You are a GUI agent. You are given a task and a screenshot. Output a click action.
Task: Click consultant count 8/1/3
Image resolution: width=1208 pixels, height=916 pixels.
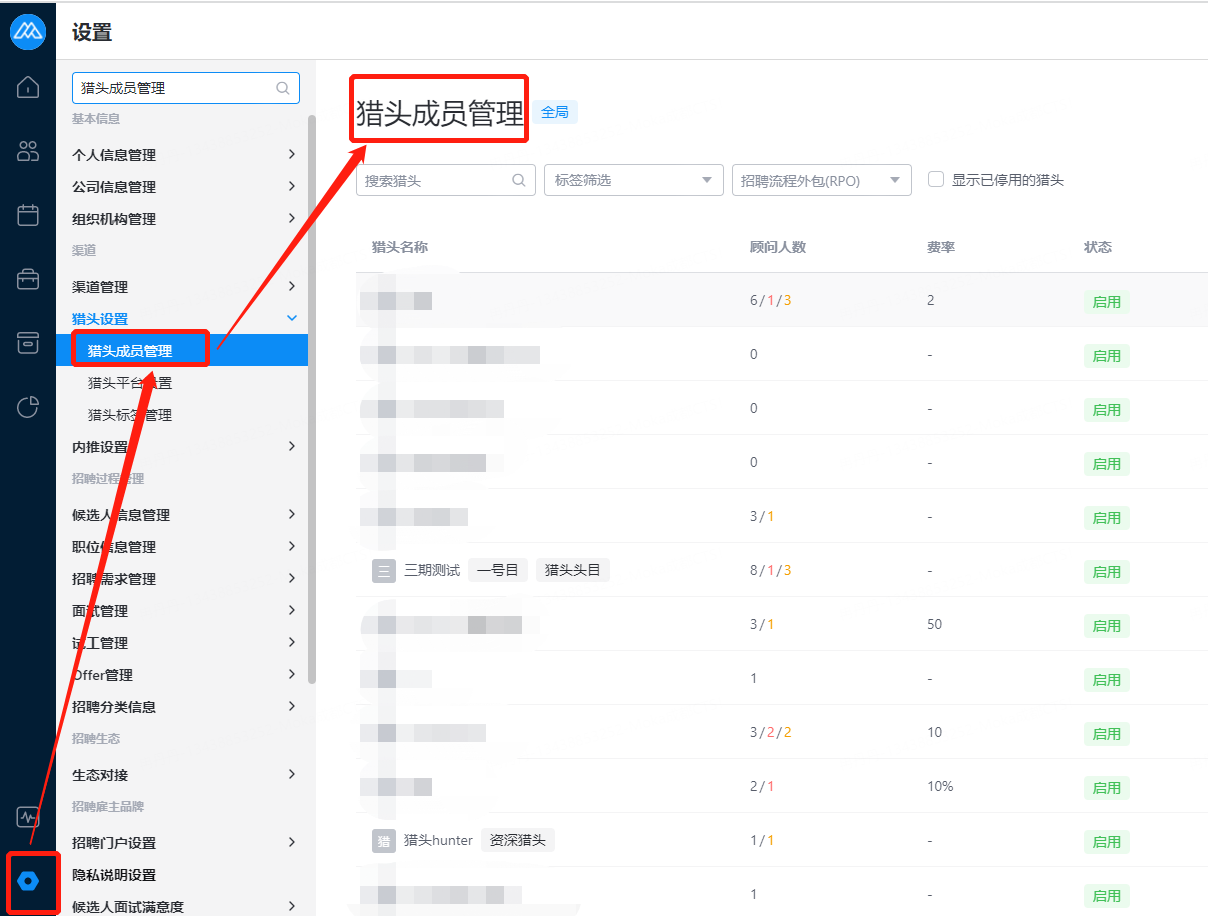pos(771,571)
